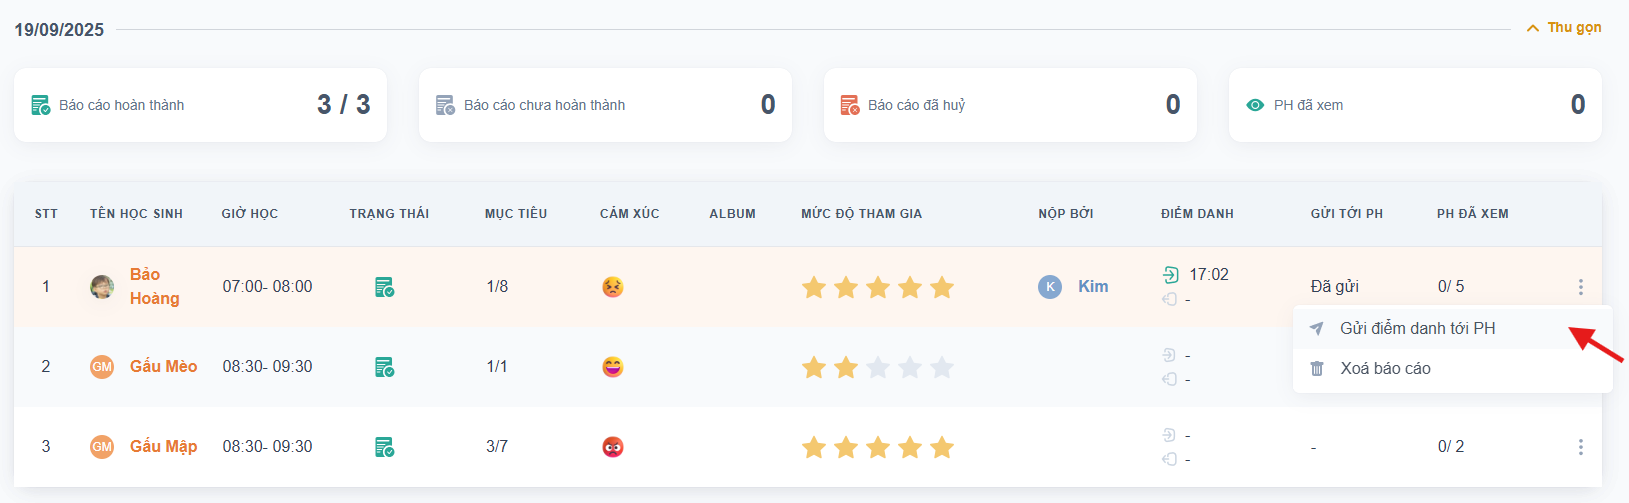This screenshot has width=1629, height=503.
Task: Click the Báo cáo đã huỷ card icon
Action: tap(850, 105)
